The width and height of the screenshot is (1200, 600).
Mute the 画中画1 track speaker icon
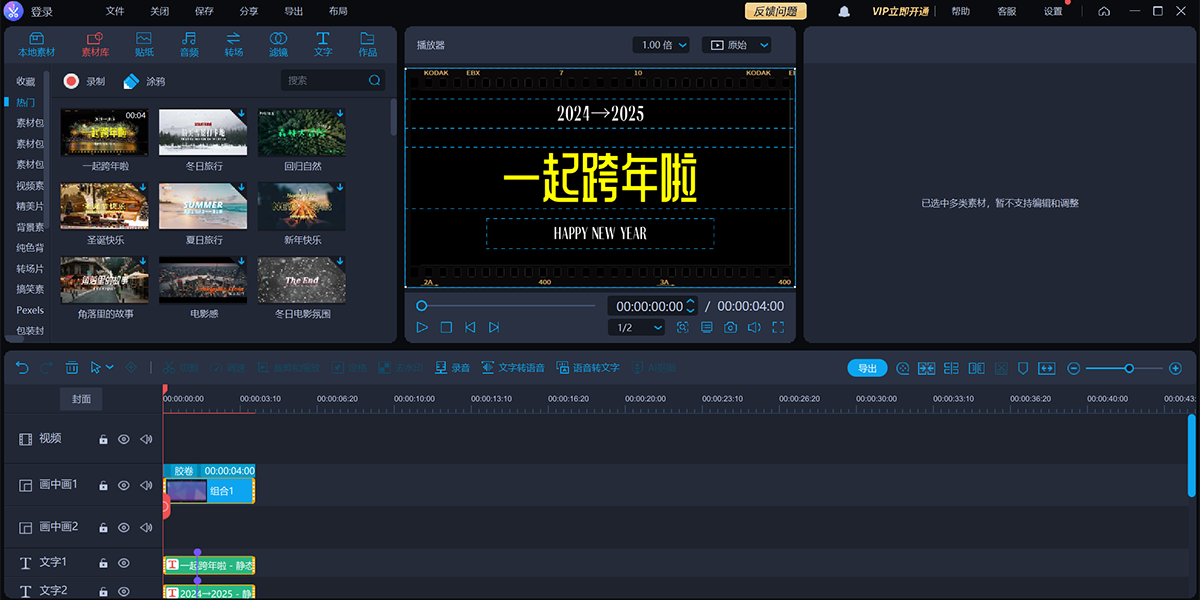(145, 485)
